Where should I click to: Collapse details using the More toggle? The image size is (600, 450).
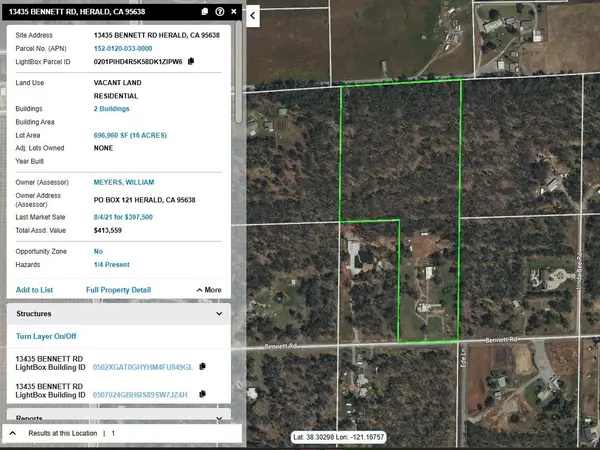[x=209, y=290]
